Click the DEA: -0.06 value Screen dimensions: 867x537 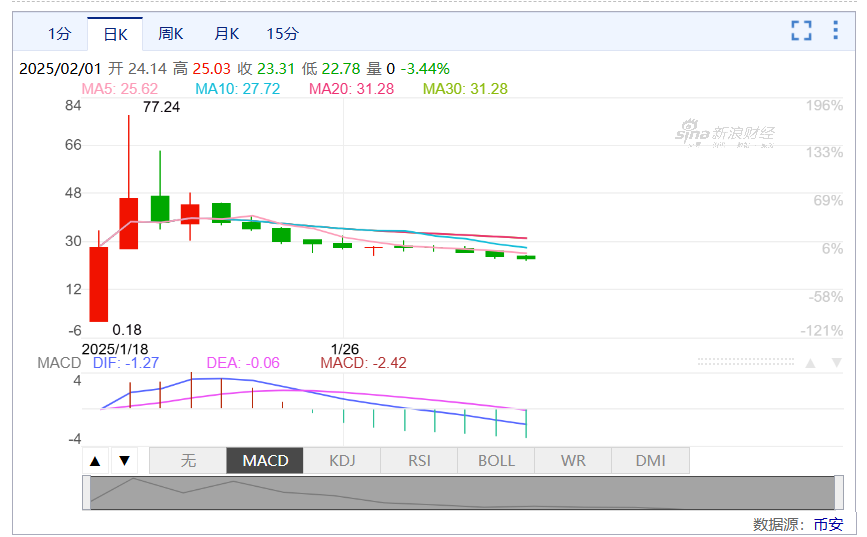click(243, 363)
